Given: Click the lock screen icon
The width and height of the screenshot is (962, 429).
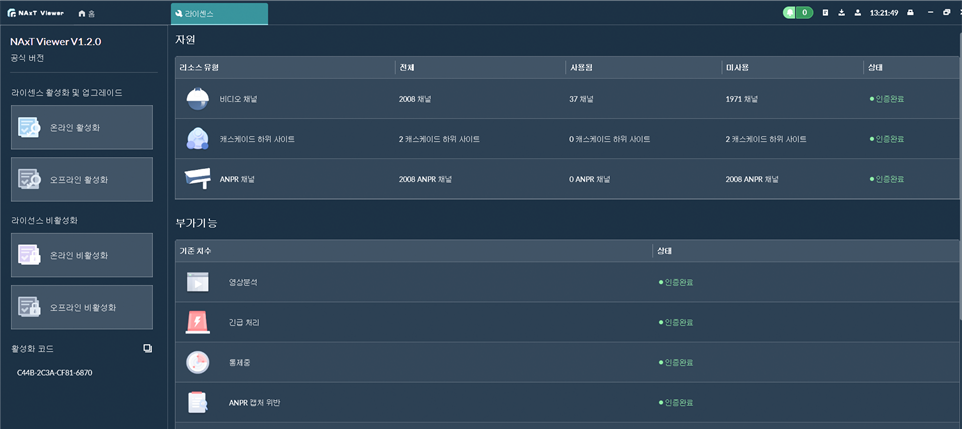Looking at the screenshot, I should pos(910,13).
